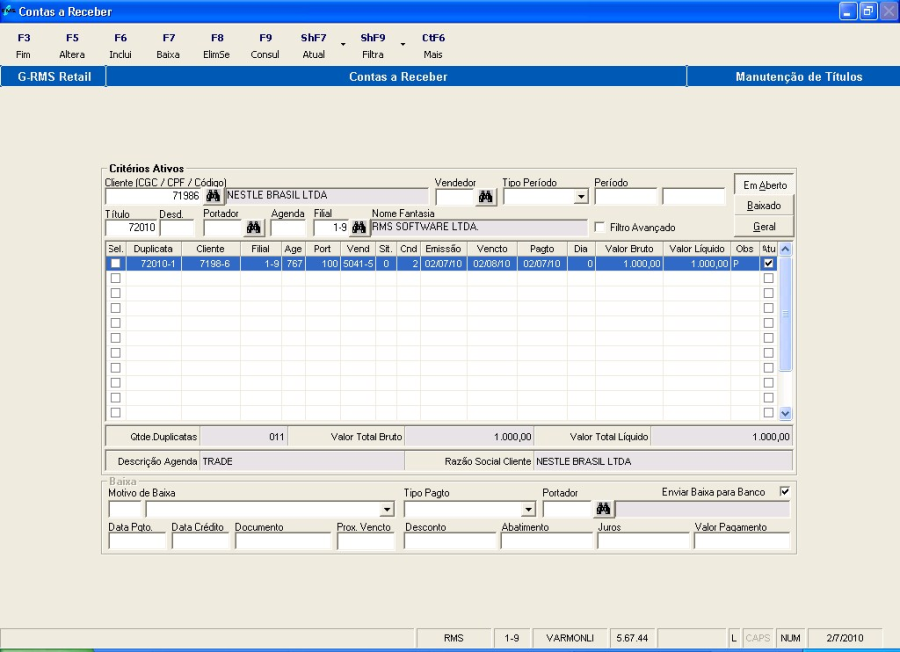This screenshot has width=900, height=652.
Task: Open the ShF7 Atual menu arrow
Action: click(343, 45)
